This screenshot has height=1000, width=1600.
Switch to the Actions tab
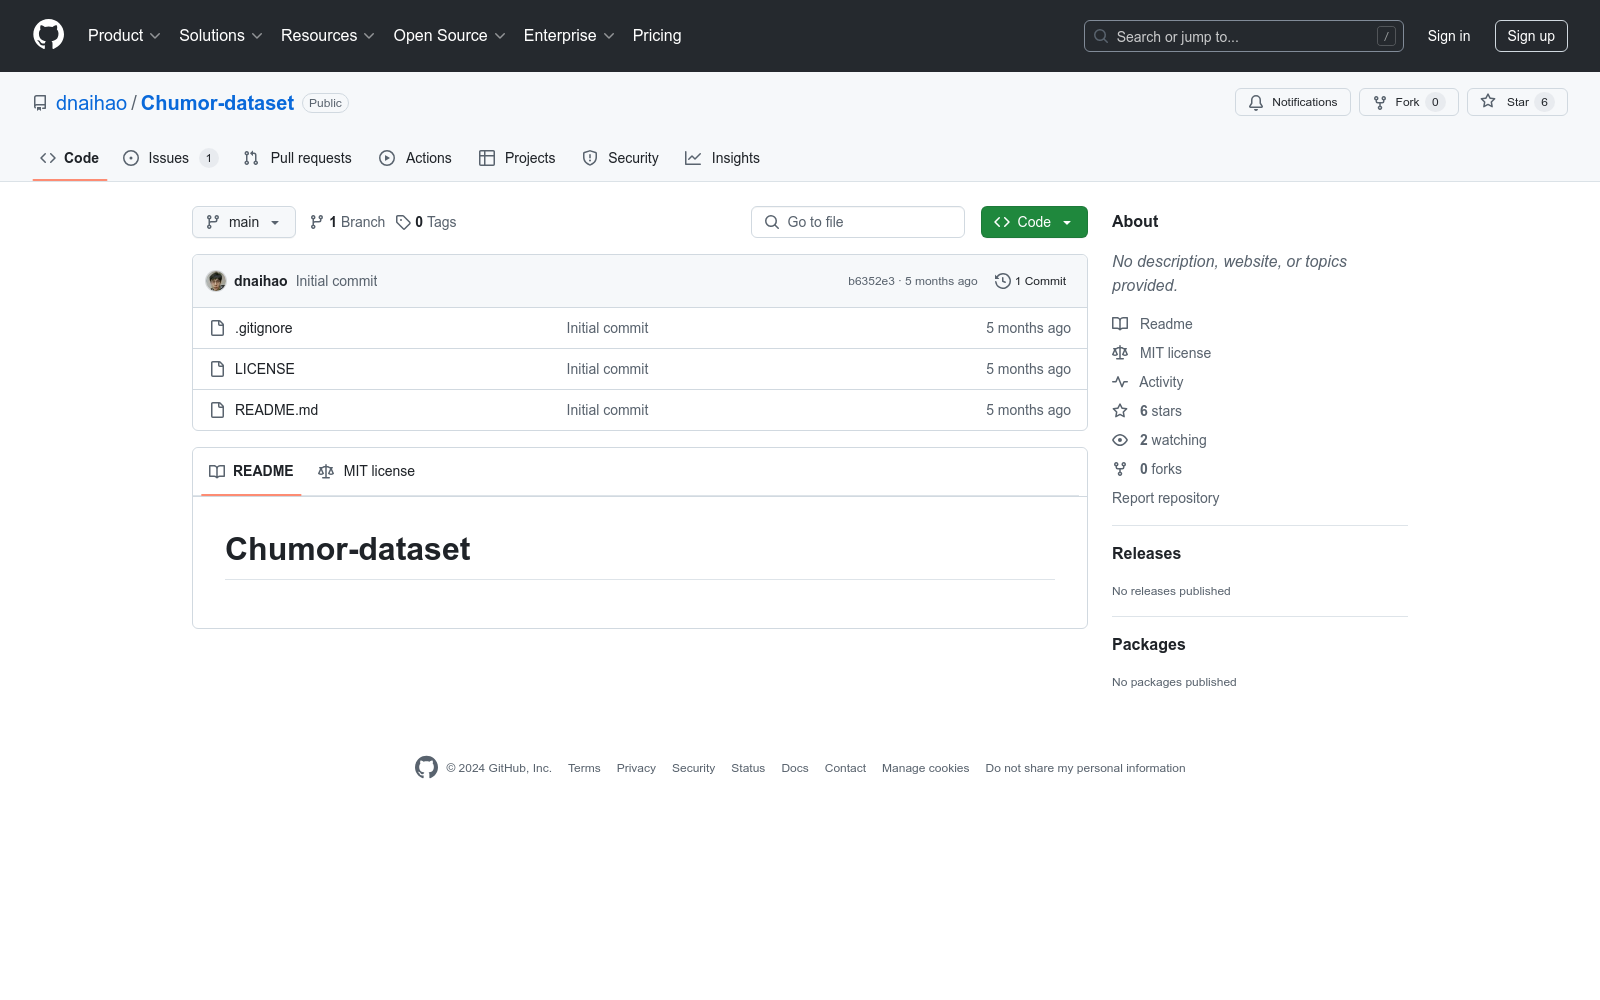(415, 158)
